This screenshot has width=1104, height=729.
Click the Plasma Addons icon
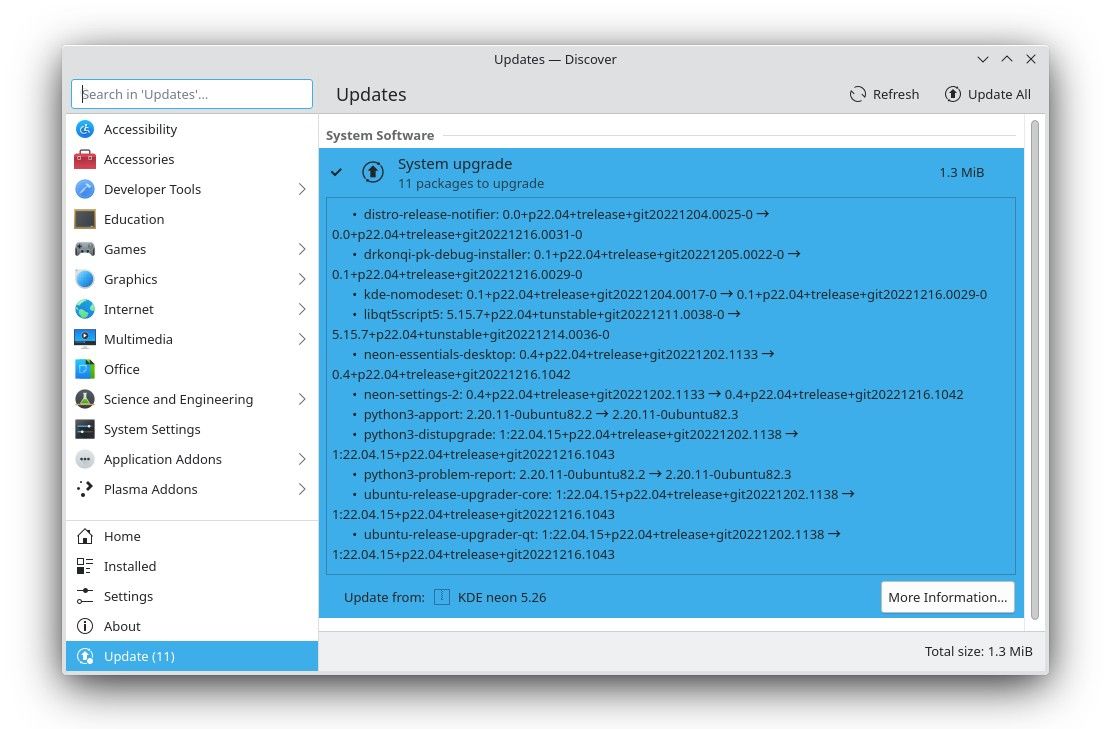click(84, 489)
